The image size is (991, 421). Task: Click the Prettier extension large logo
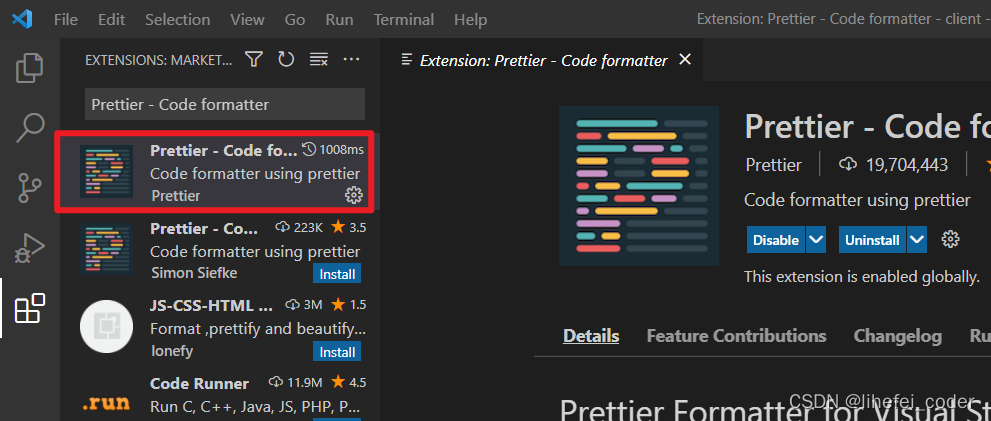pos(639,186)
